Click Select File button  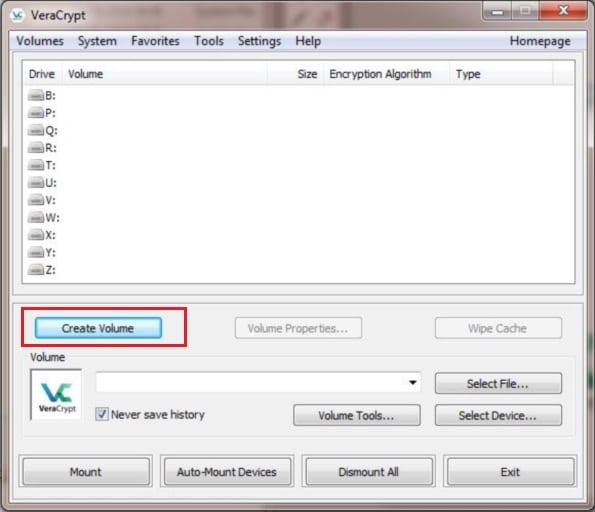coord(498,383)
